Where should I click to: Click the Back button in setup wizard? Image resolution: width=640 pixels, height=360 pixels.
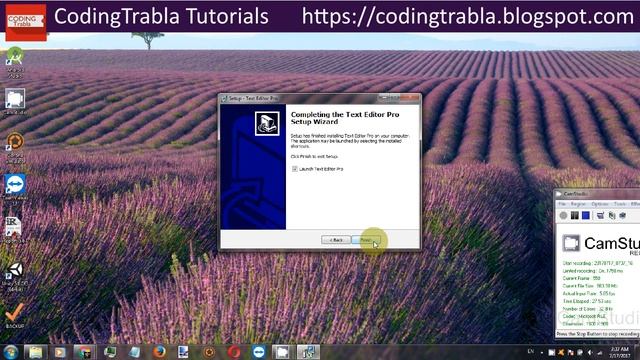336,240
